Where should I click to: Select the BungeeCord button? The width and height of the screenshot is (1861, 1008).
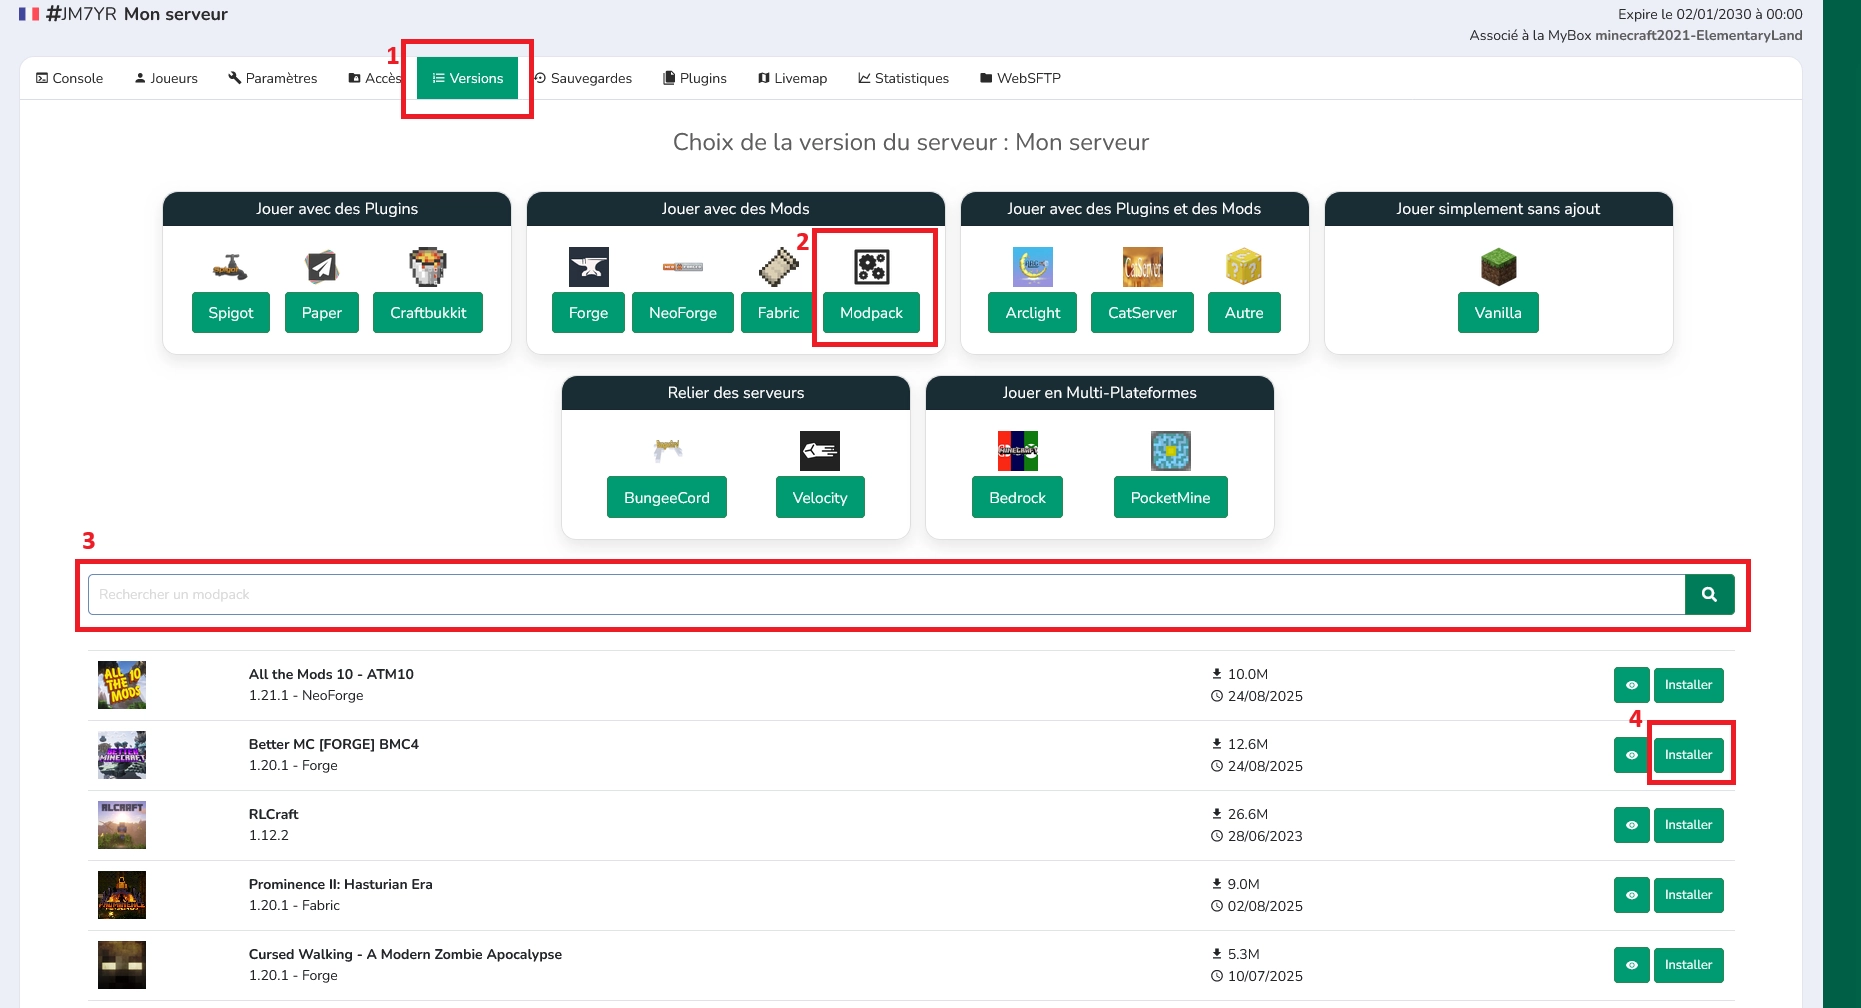667,498
